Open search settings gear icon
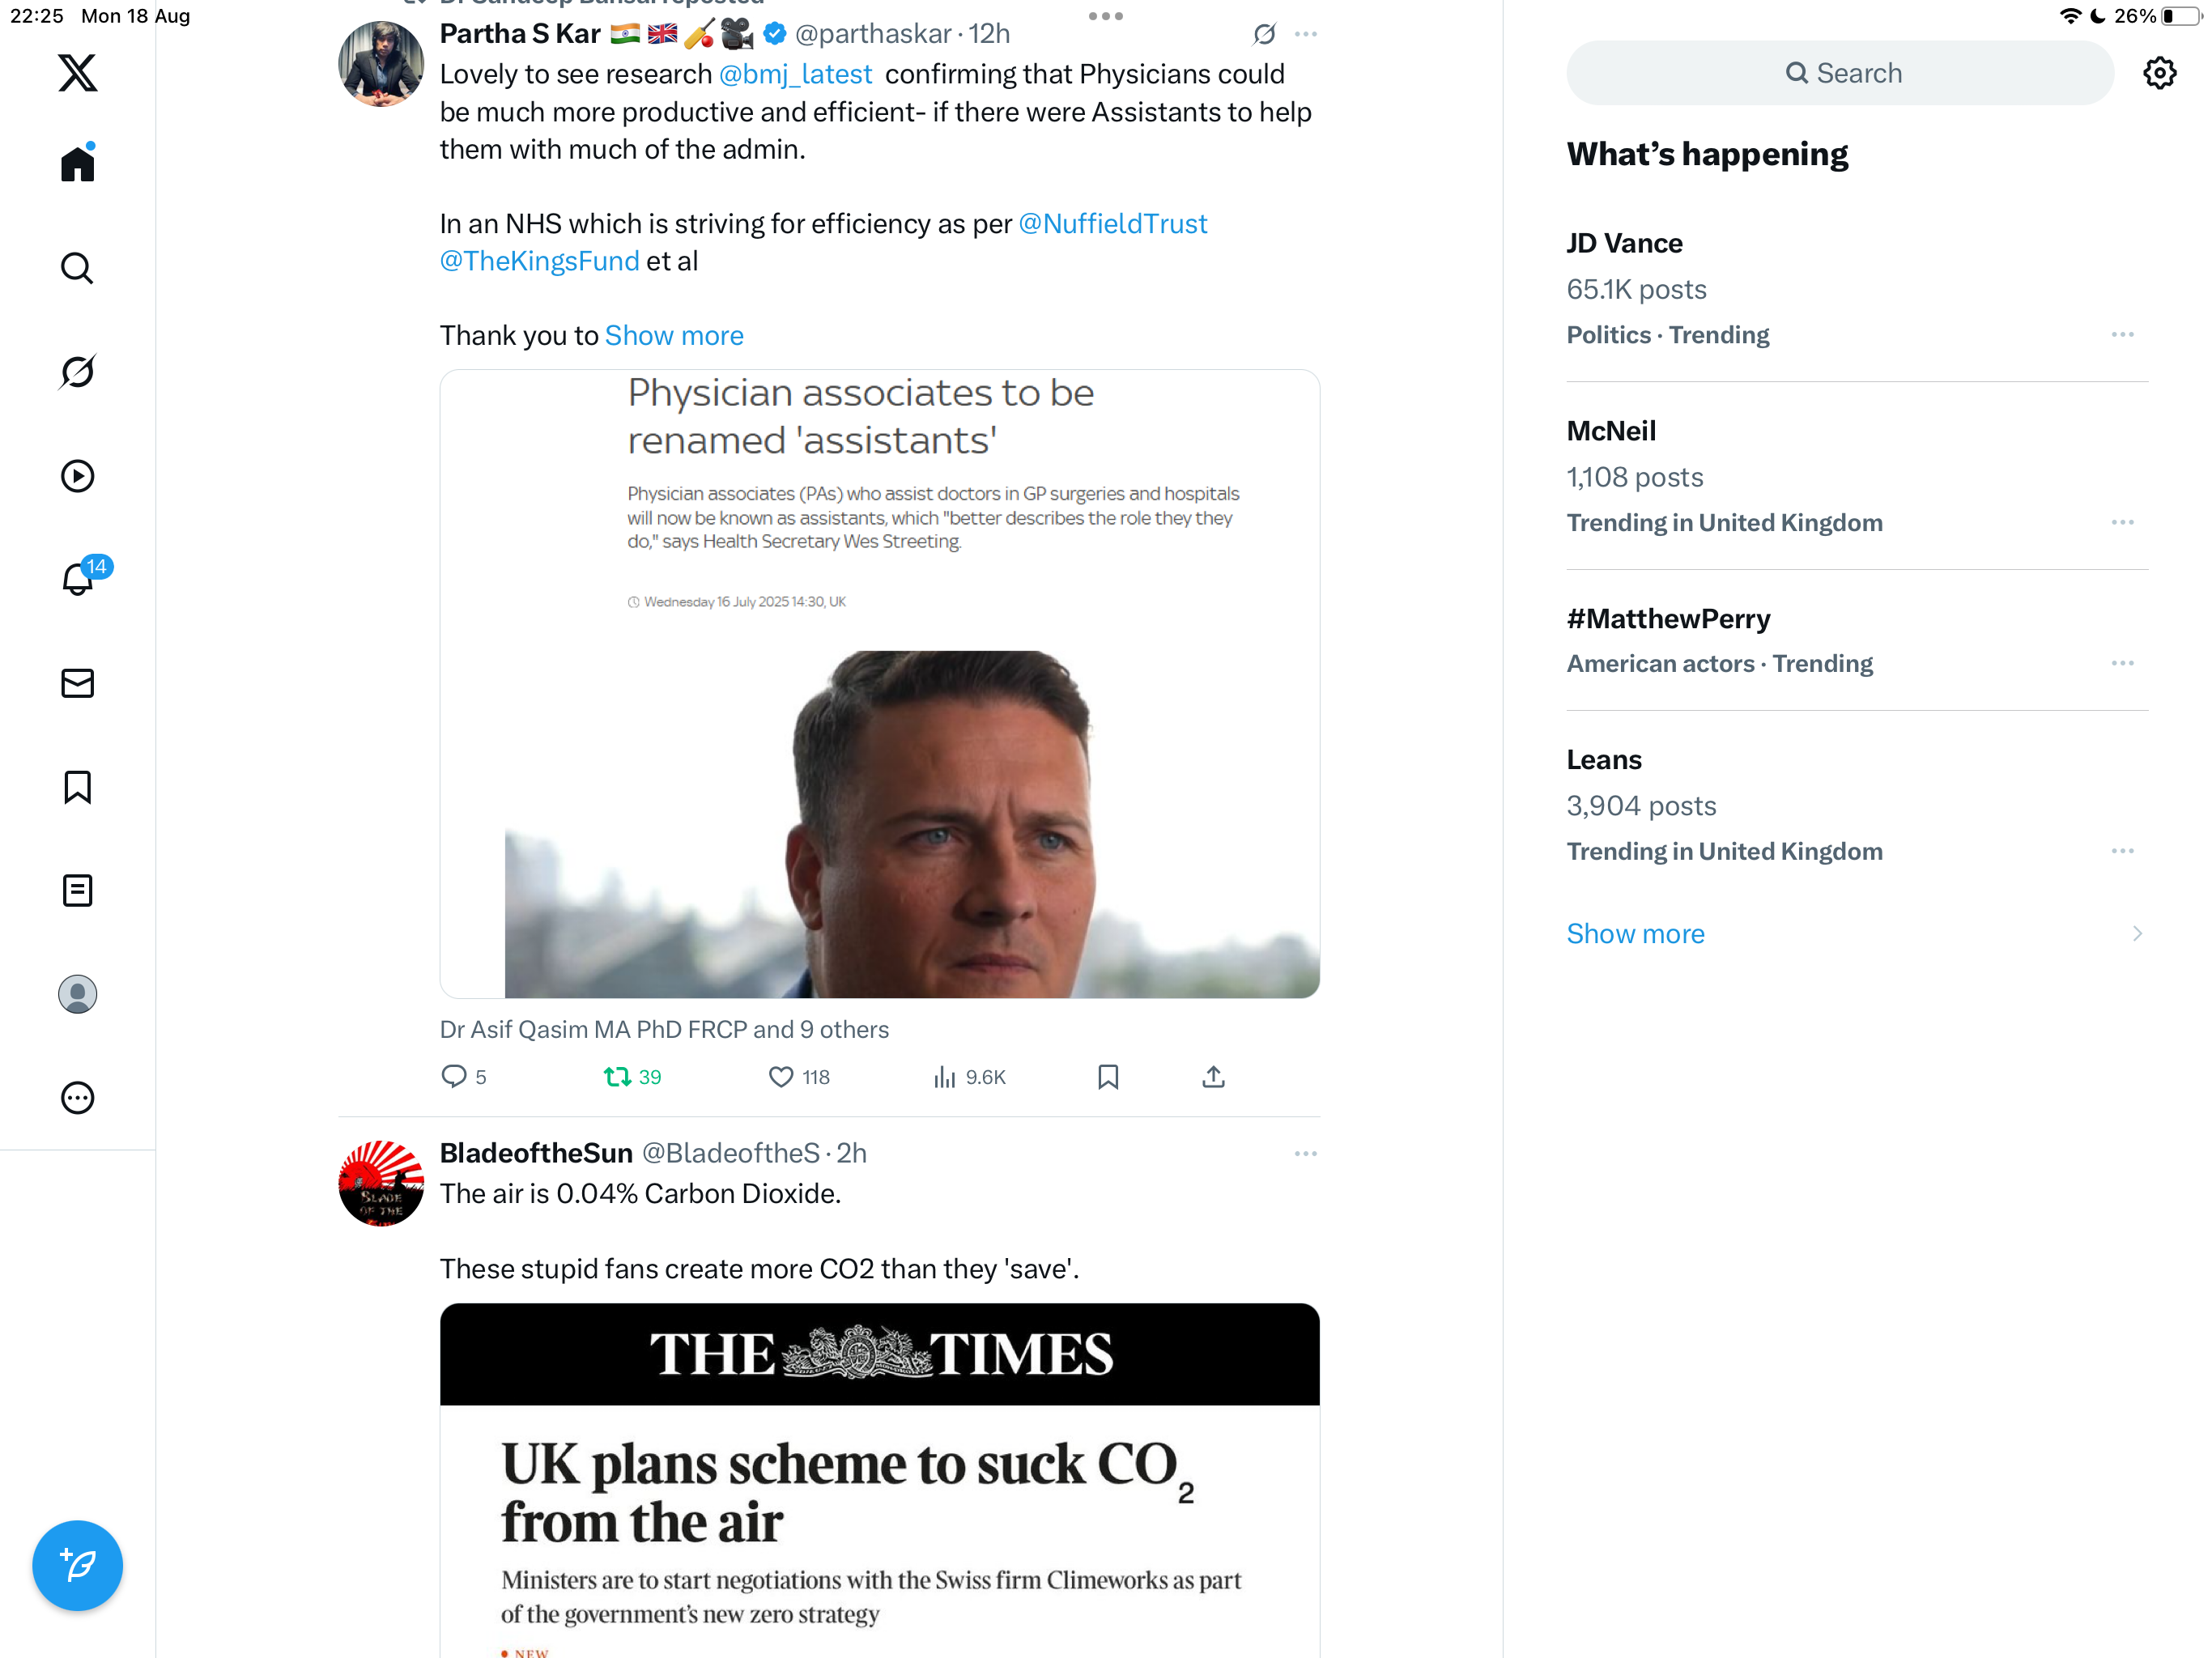Image resolution: width=2212 pixels, height=1658 pixels. [x=2159, y=73]
